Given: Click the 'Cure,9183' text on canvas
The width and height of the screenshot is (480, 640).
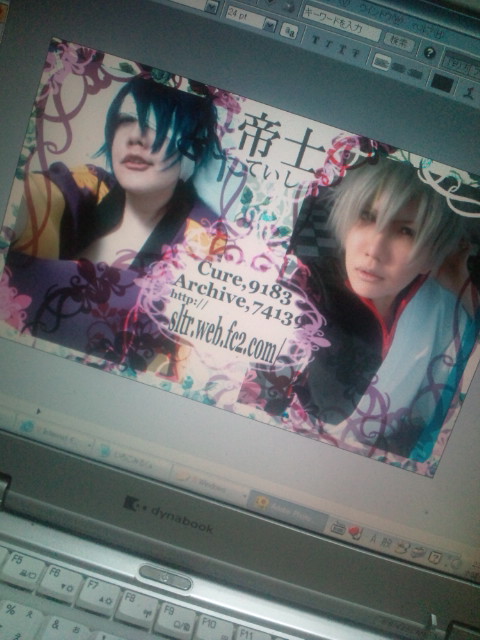Looking at the screenshot, I should [244, 284].
